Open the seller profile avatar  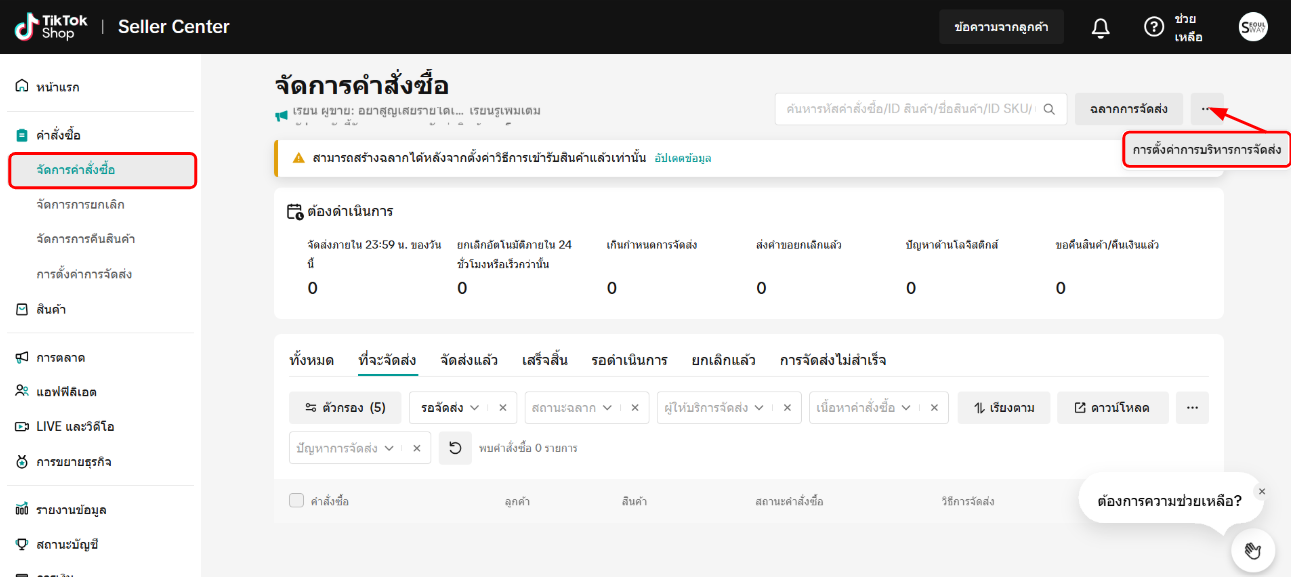click(1252, 26)
